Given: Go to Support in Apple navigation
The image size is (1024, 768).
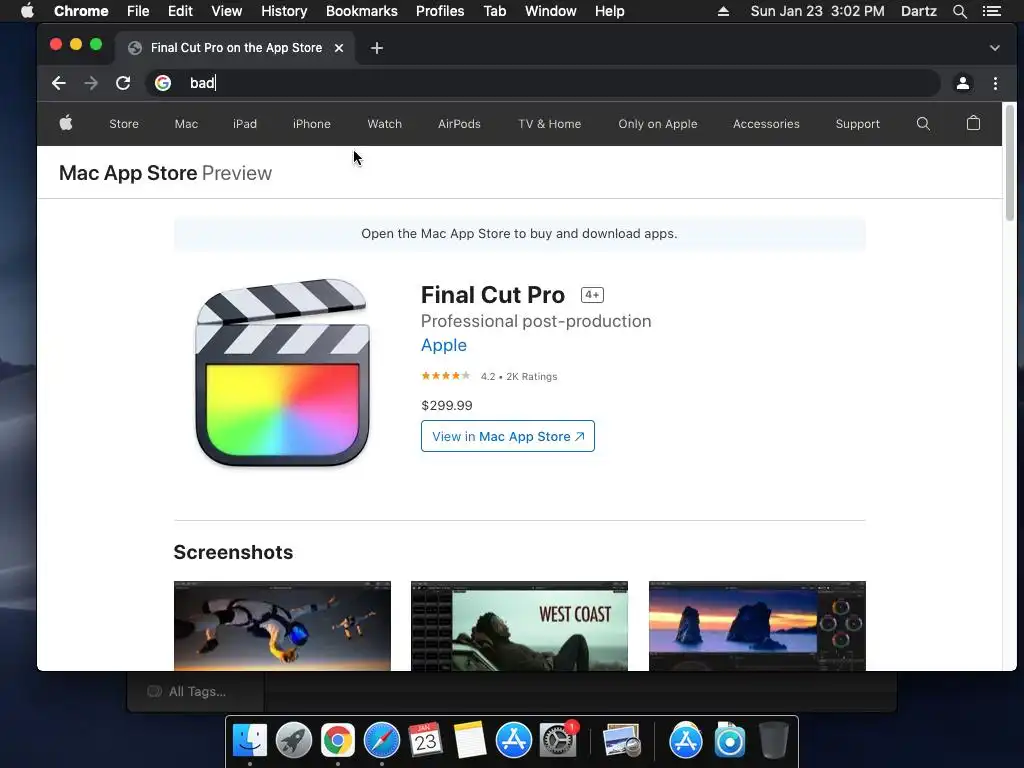Looking at the screenshot, I should coord(857,123).
